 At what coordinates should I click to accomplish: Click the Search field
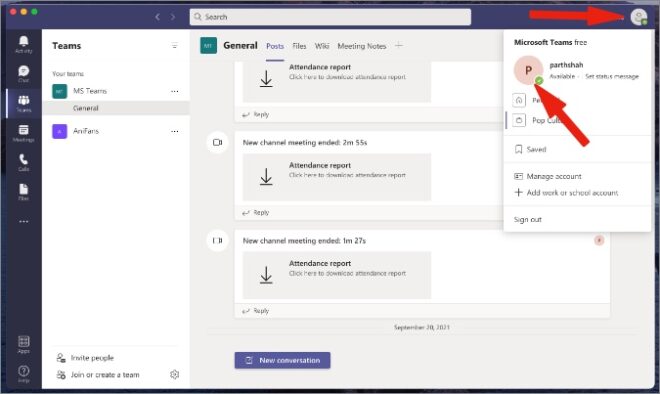330,17
